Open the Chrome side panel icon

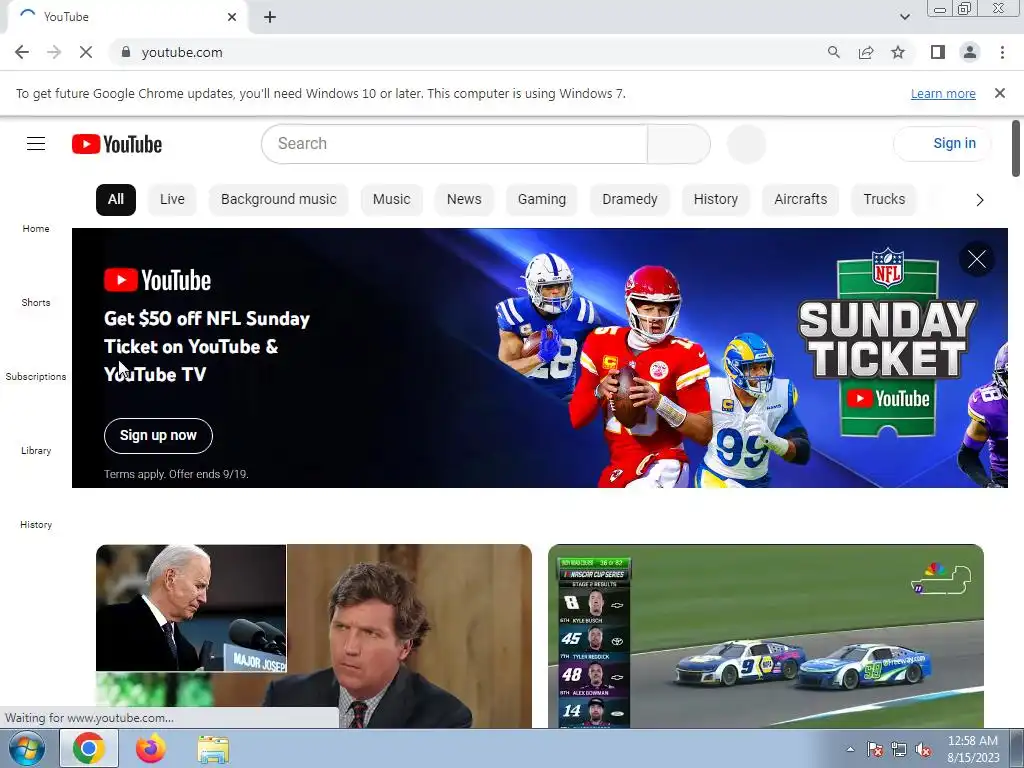(938, 52)
